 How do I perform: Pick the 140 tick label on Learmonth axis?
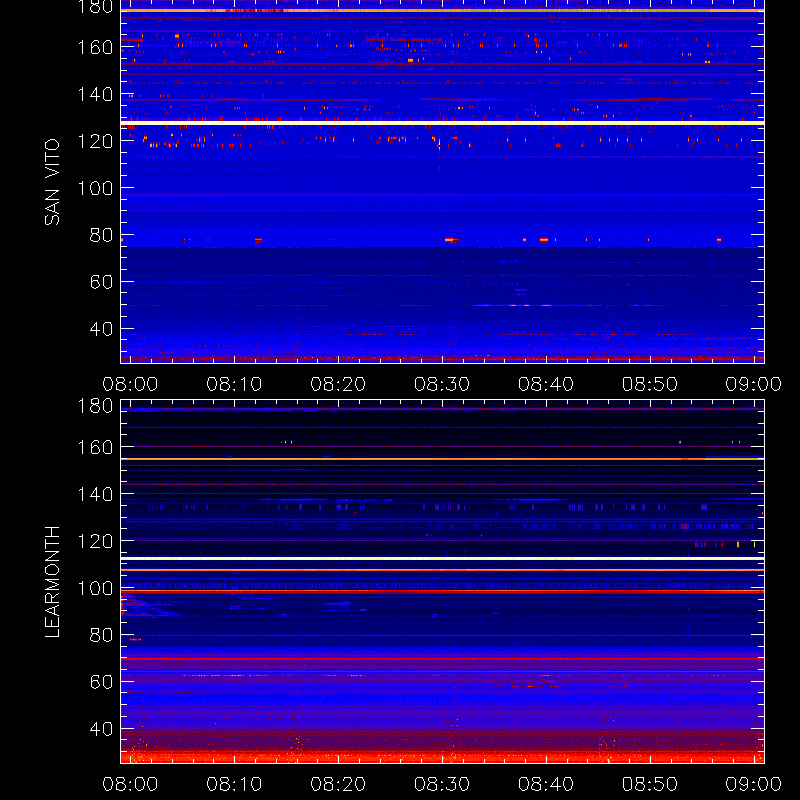point(95,494)
